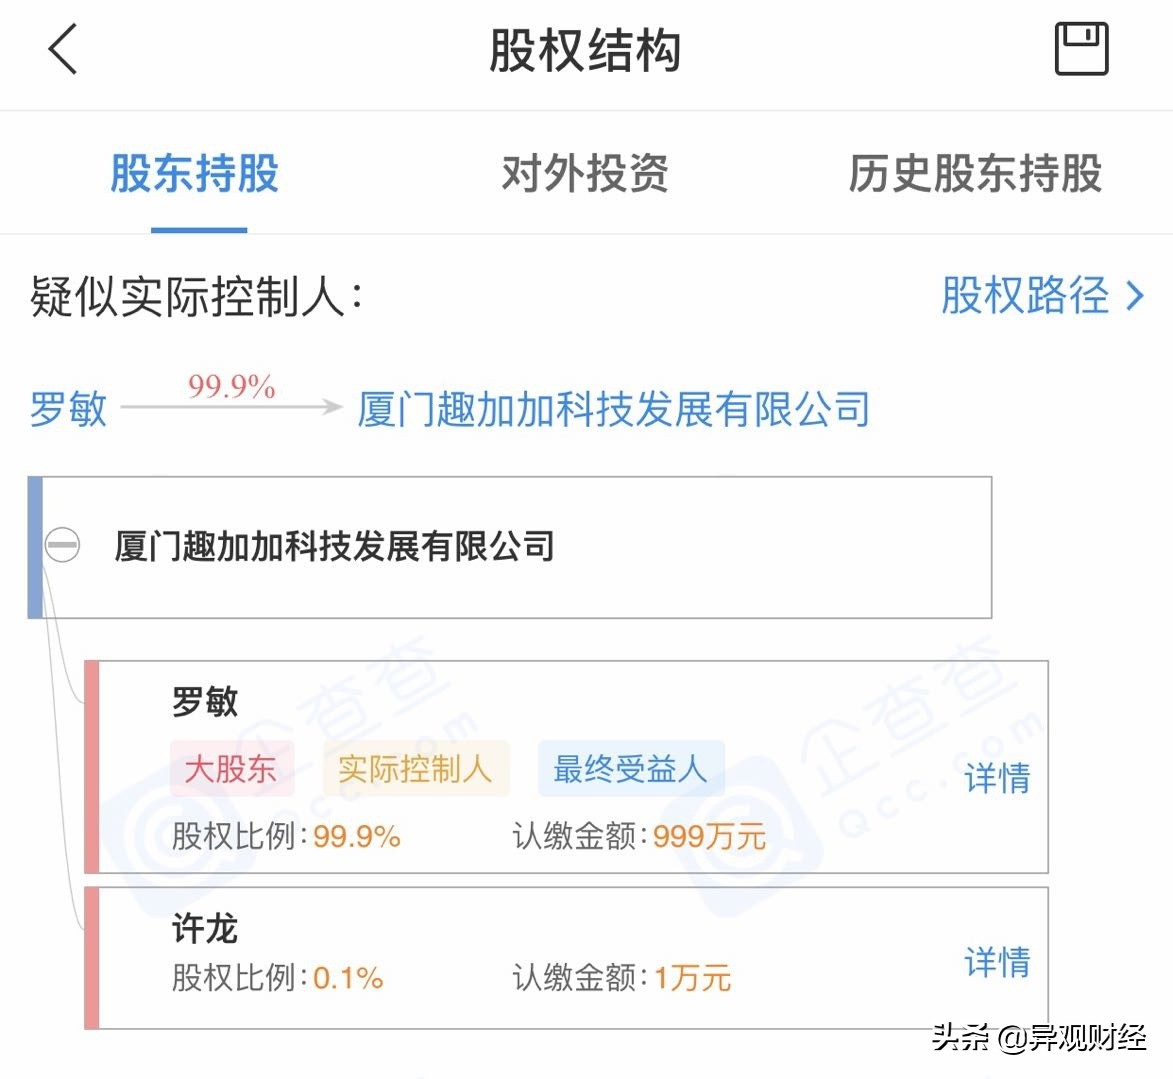Tap the save icon in the top corner
The height and width of the screenshot is (1079, 1173).
tap(1080, 46)
